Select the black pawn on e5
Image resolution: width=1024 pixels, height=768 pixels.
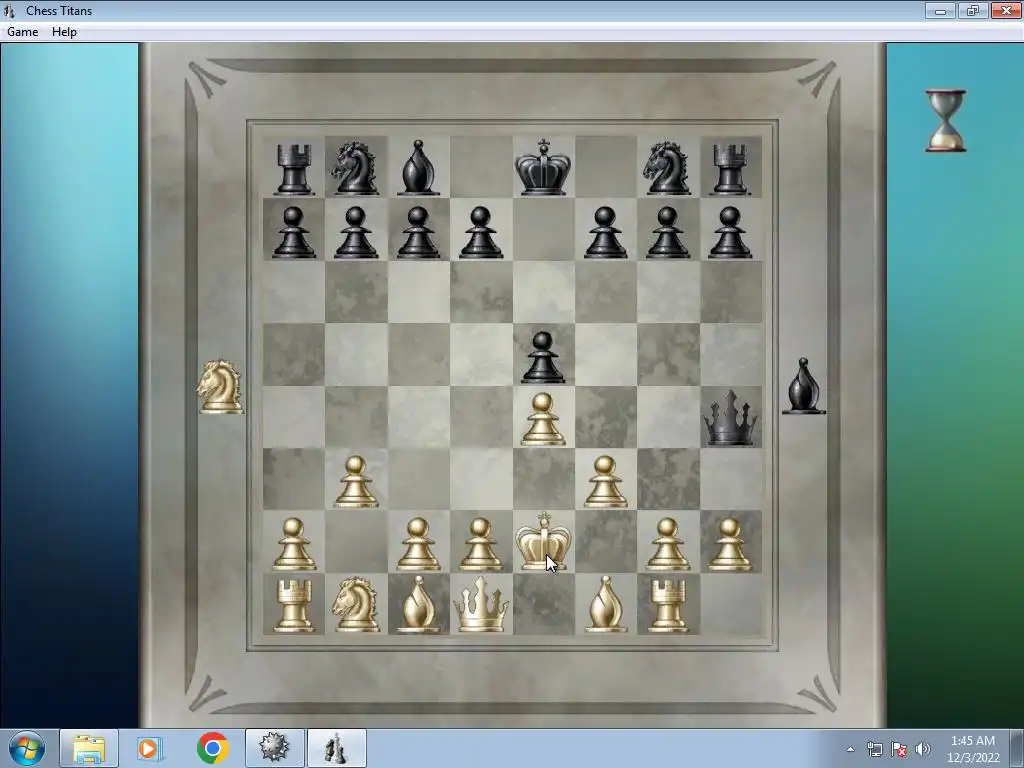(x=543, y=357)
